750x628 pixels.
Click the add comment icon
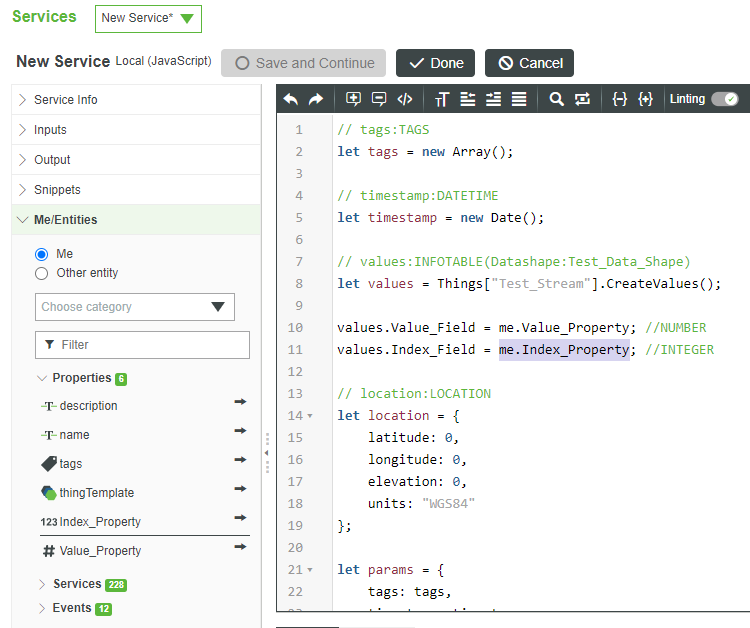click(x=353, y=99)
